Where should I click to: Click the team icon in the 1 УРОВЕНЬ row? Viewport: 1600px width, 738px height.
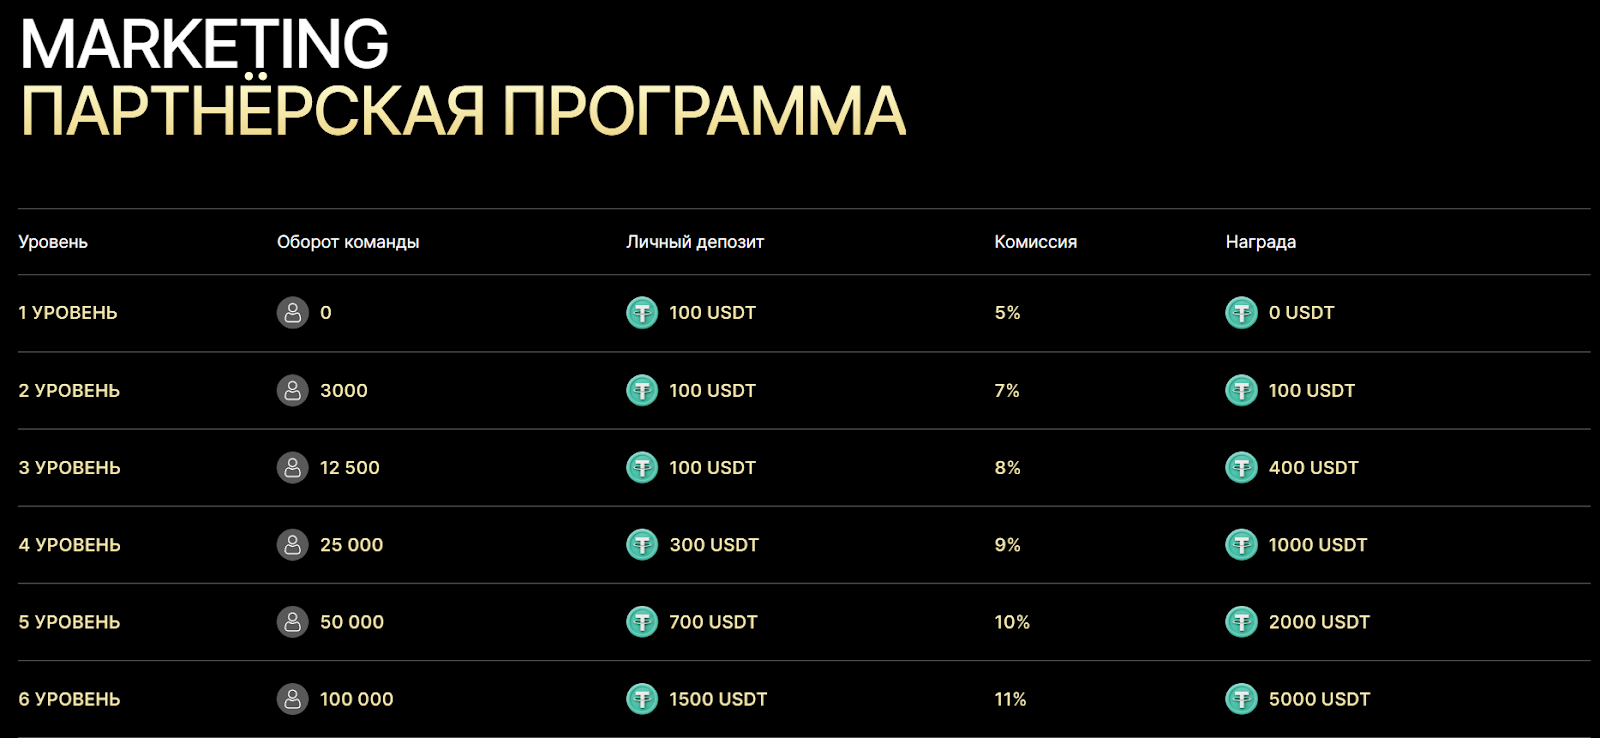pyautogui.click(x=292, y=313)
